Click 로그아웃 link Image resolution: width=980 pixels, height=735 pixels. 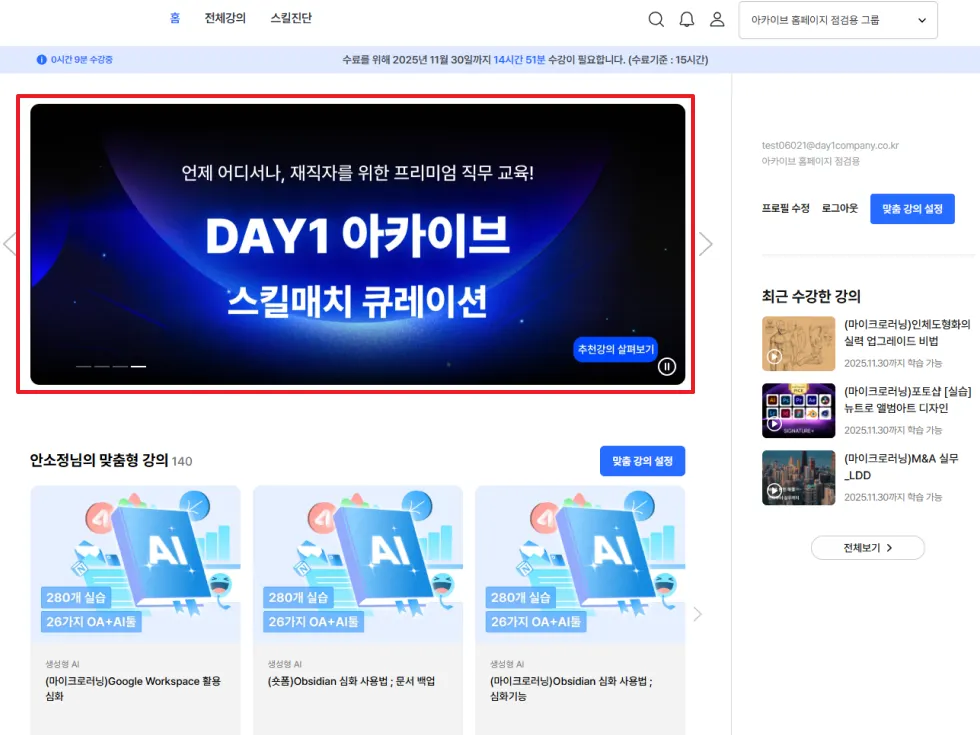[839, 208]
